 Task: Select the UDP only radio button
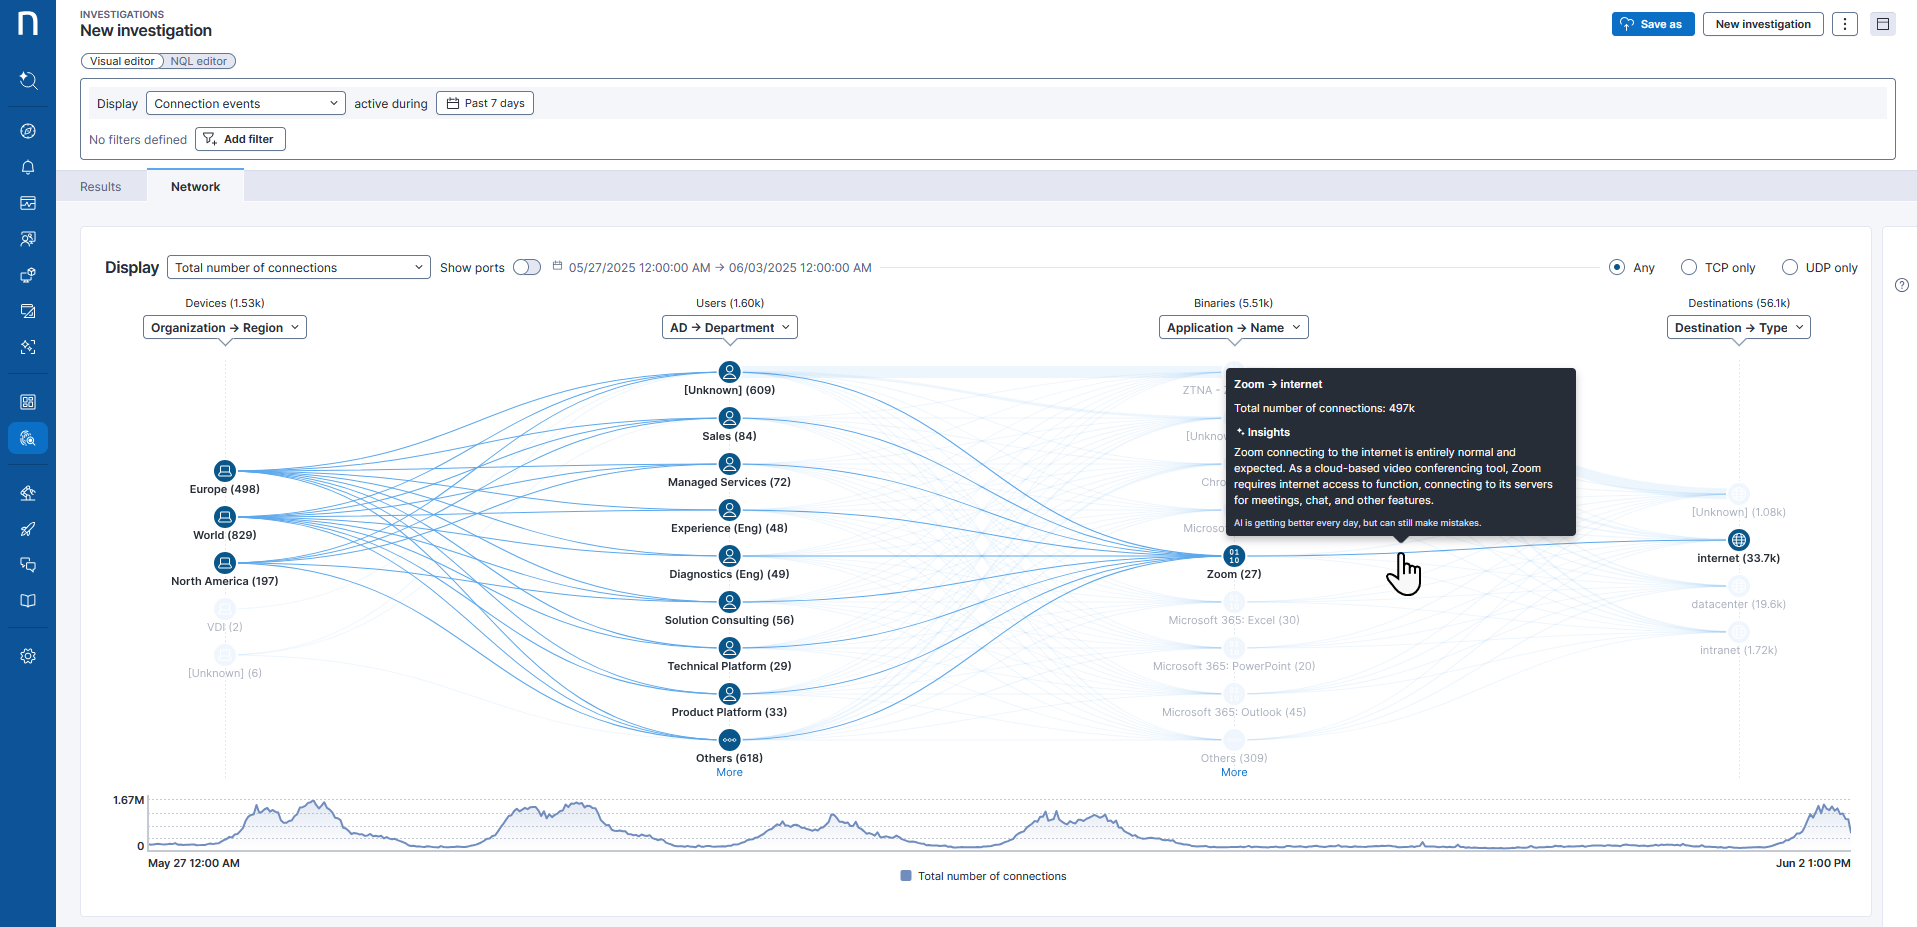1790,267
